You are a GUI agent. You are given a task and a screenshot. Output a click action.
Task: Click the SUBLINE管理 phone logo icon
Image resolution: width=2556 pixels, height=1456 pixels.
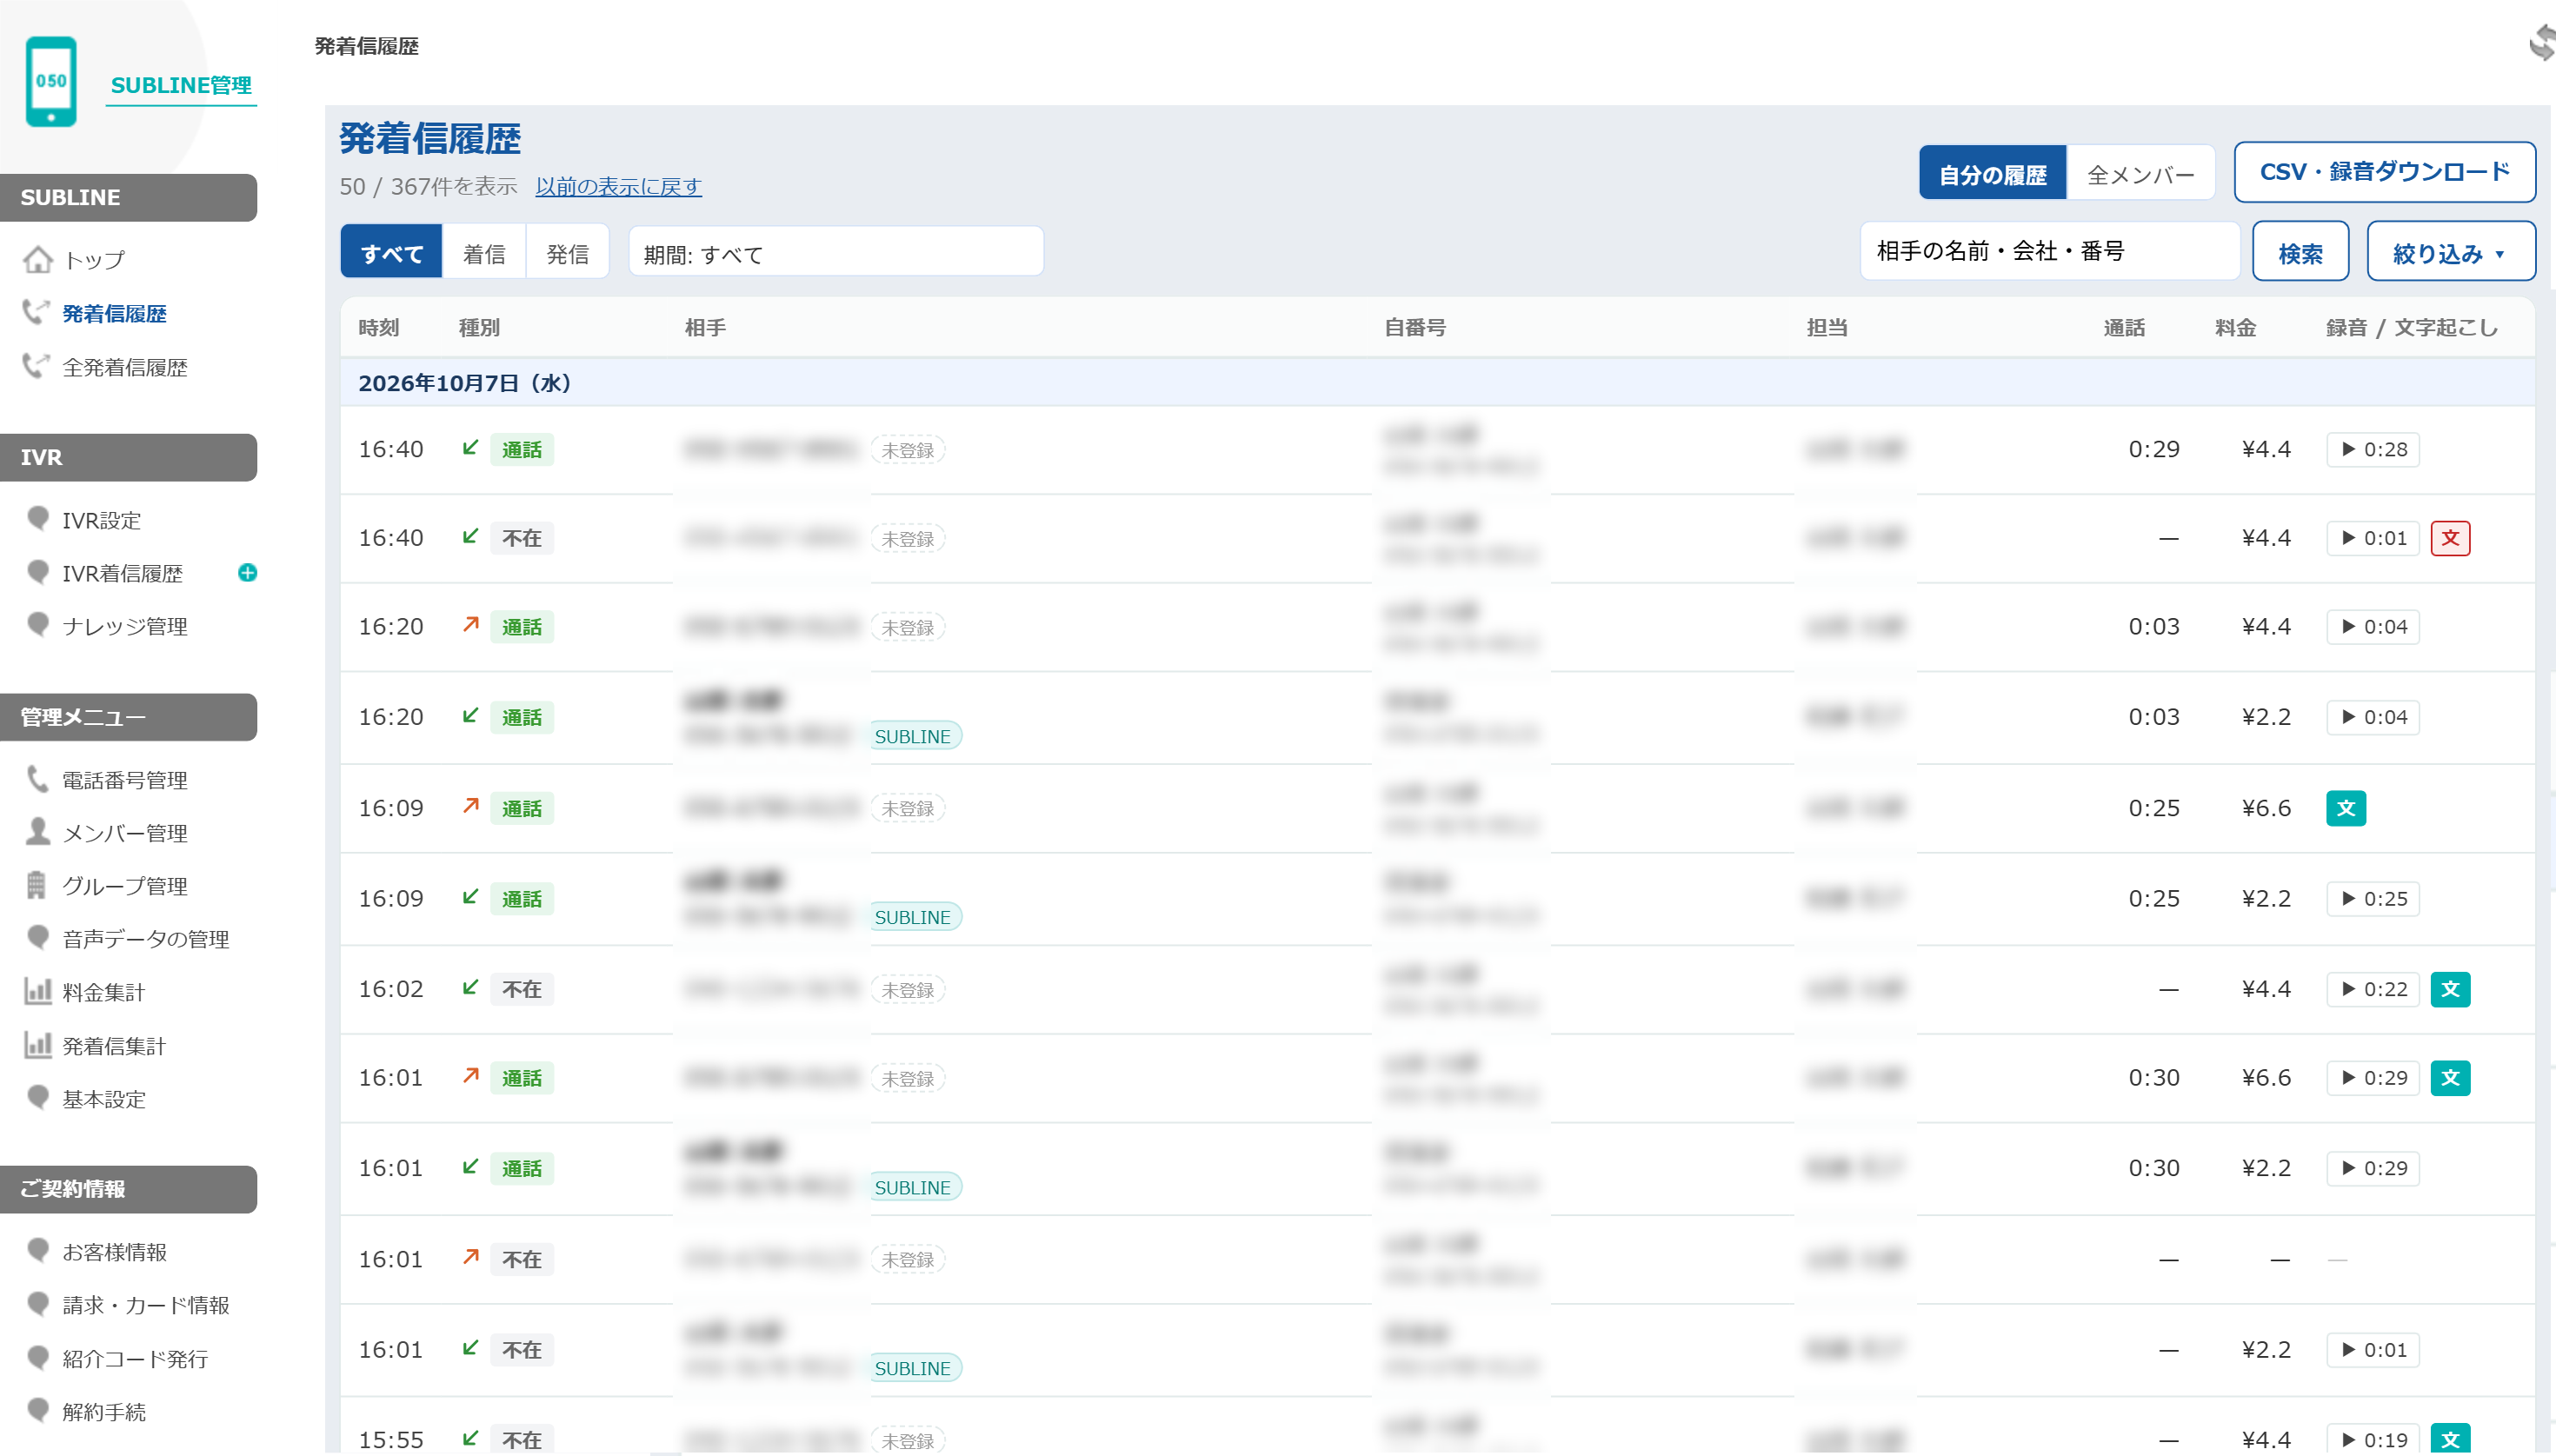pos(51,81)
